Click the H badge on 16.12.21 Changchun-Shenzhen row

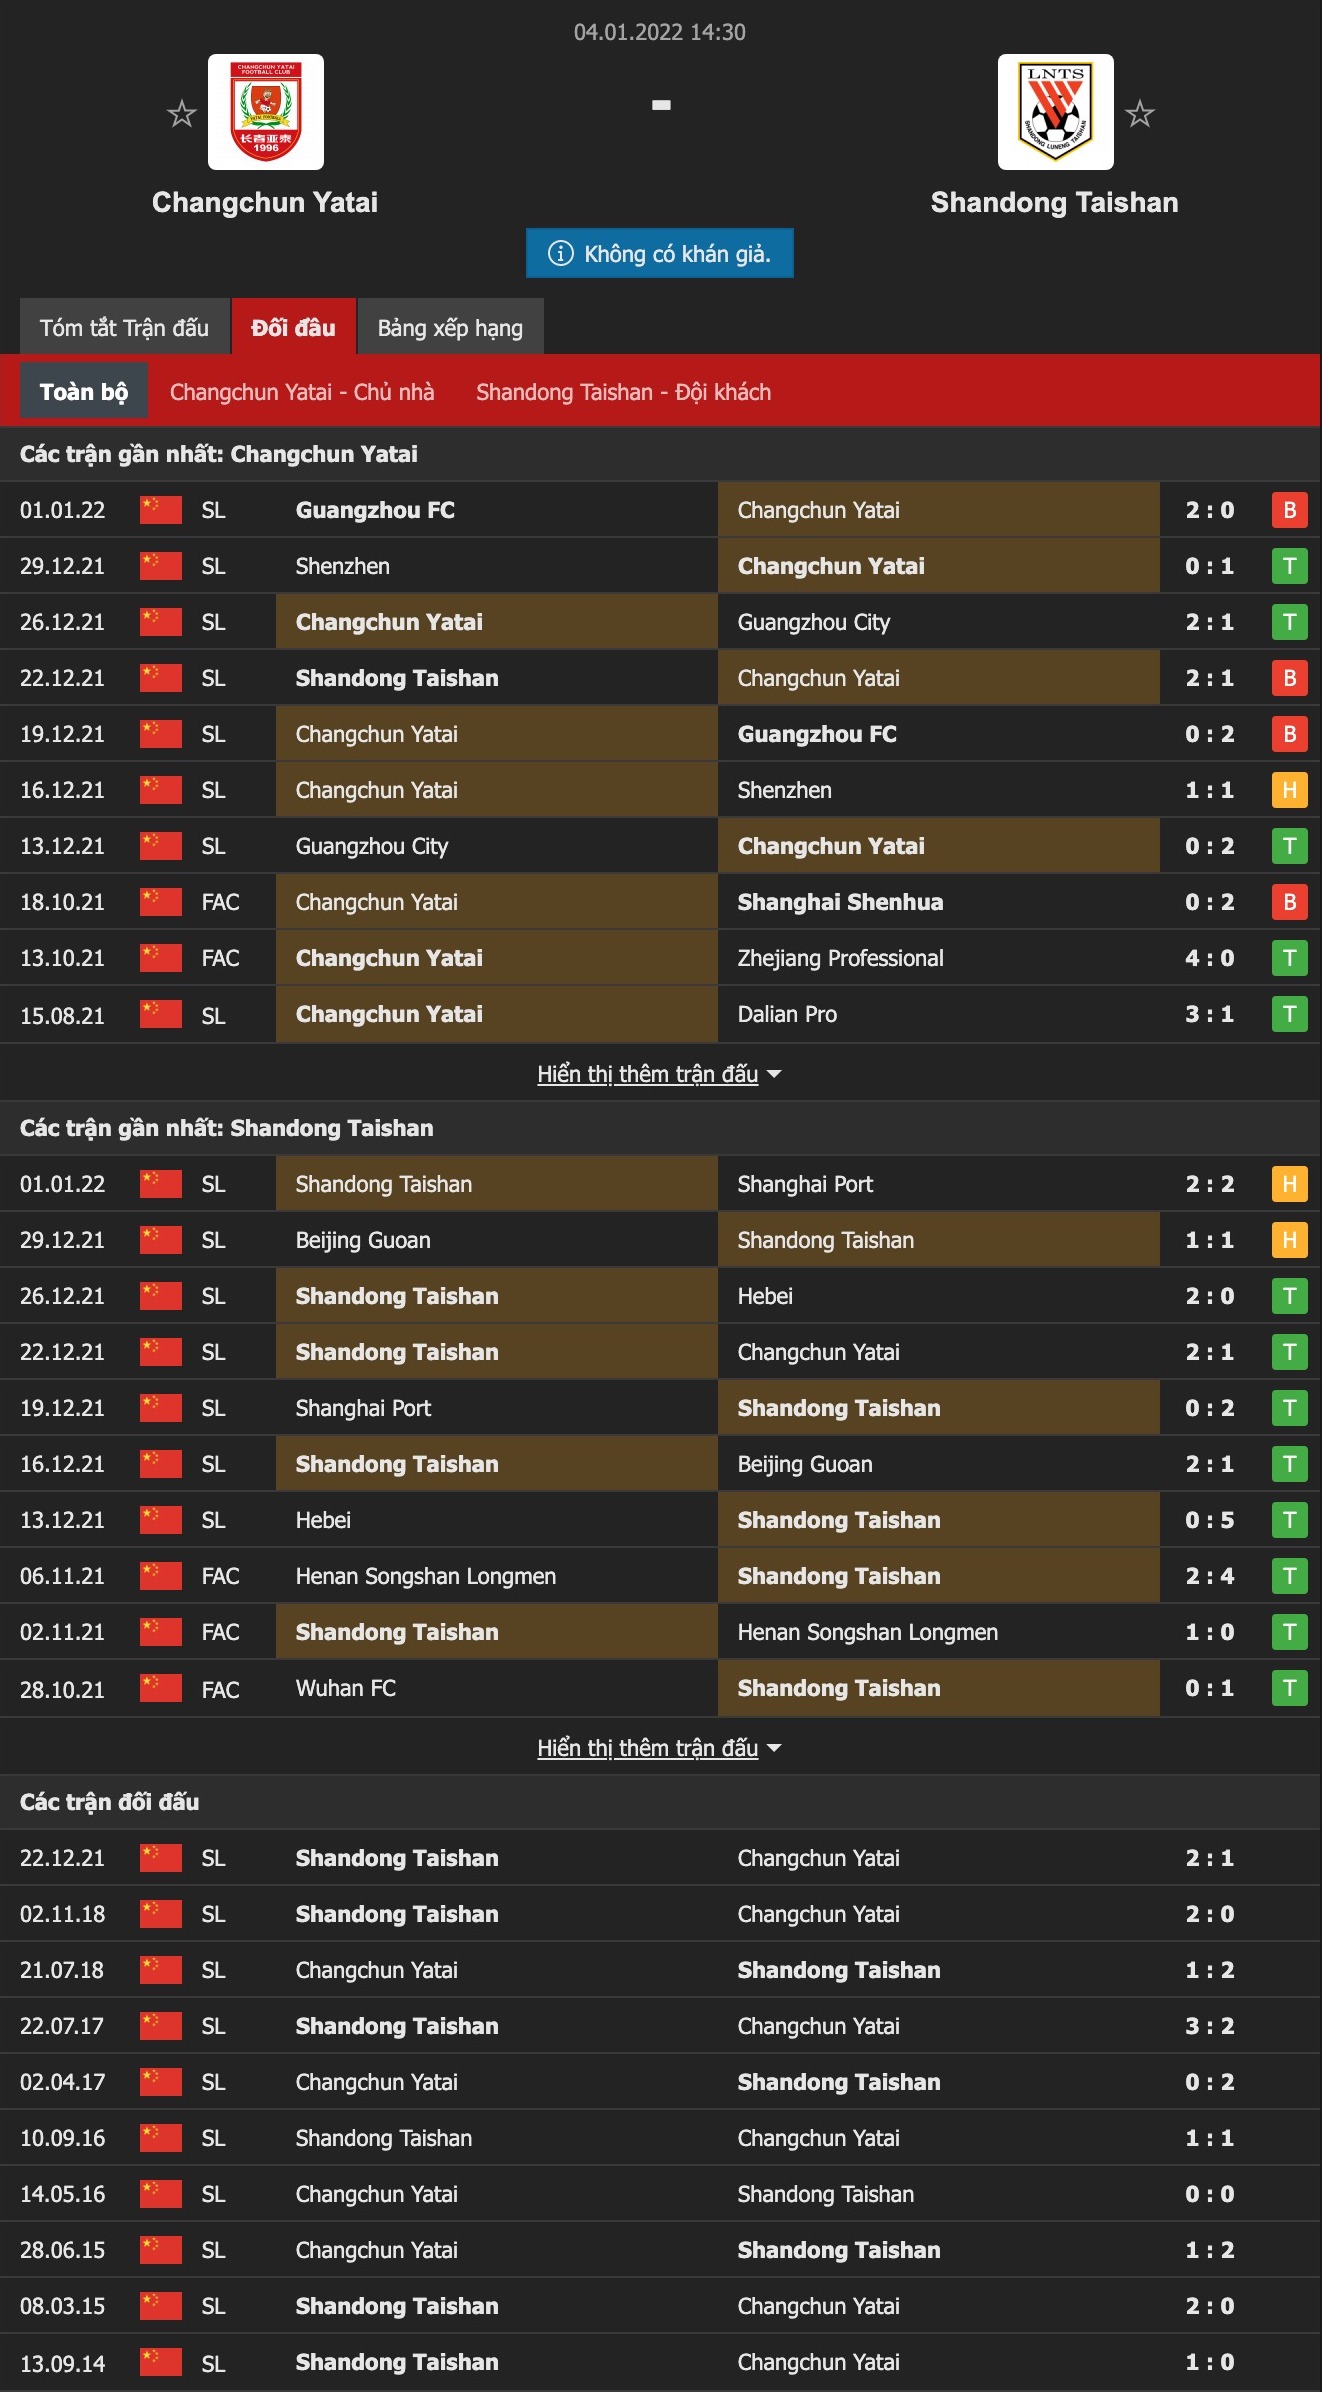point(1290,790)
